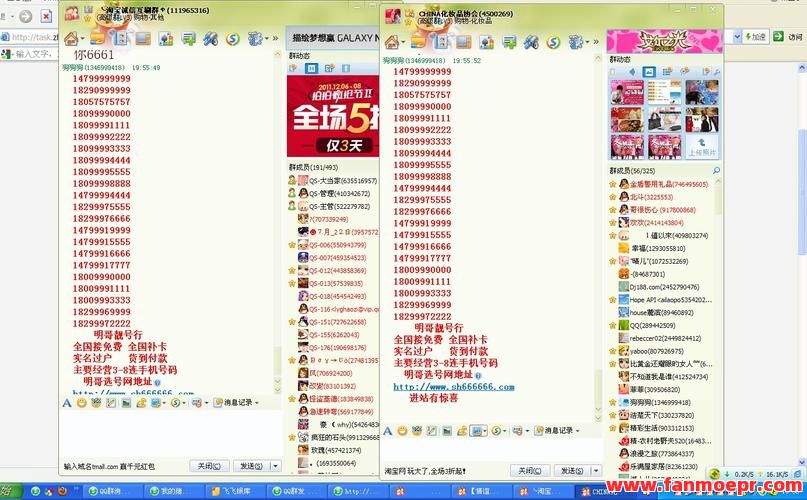807x500 pixels.
Task: Click send image icon in CHINA化妆品协会 input toolbar
Action: tap(447, 430)
